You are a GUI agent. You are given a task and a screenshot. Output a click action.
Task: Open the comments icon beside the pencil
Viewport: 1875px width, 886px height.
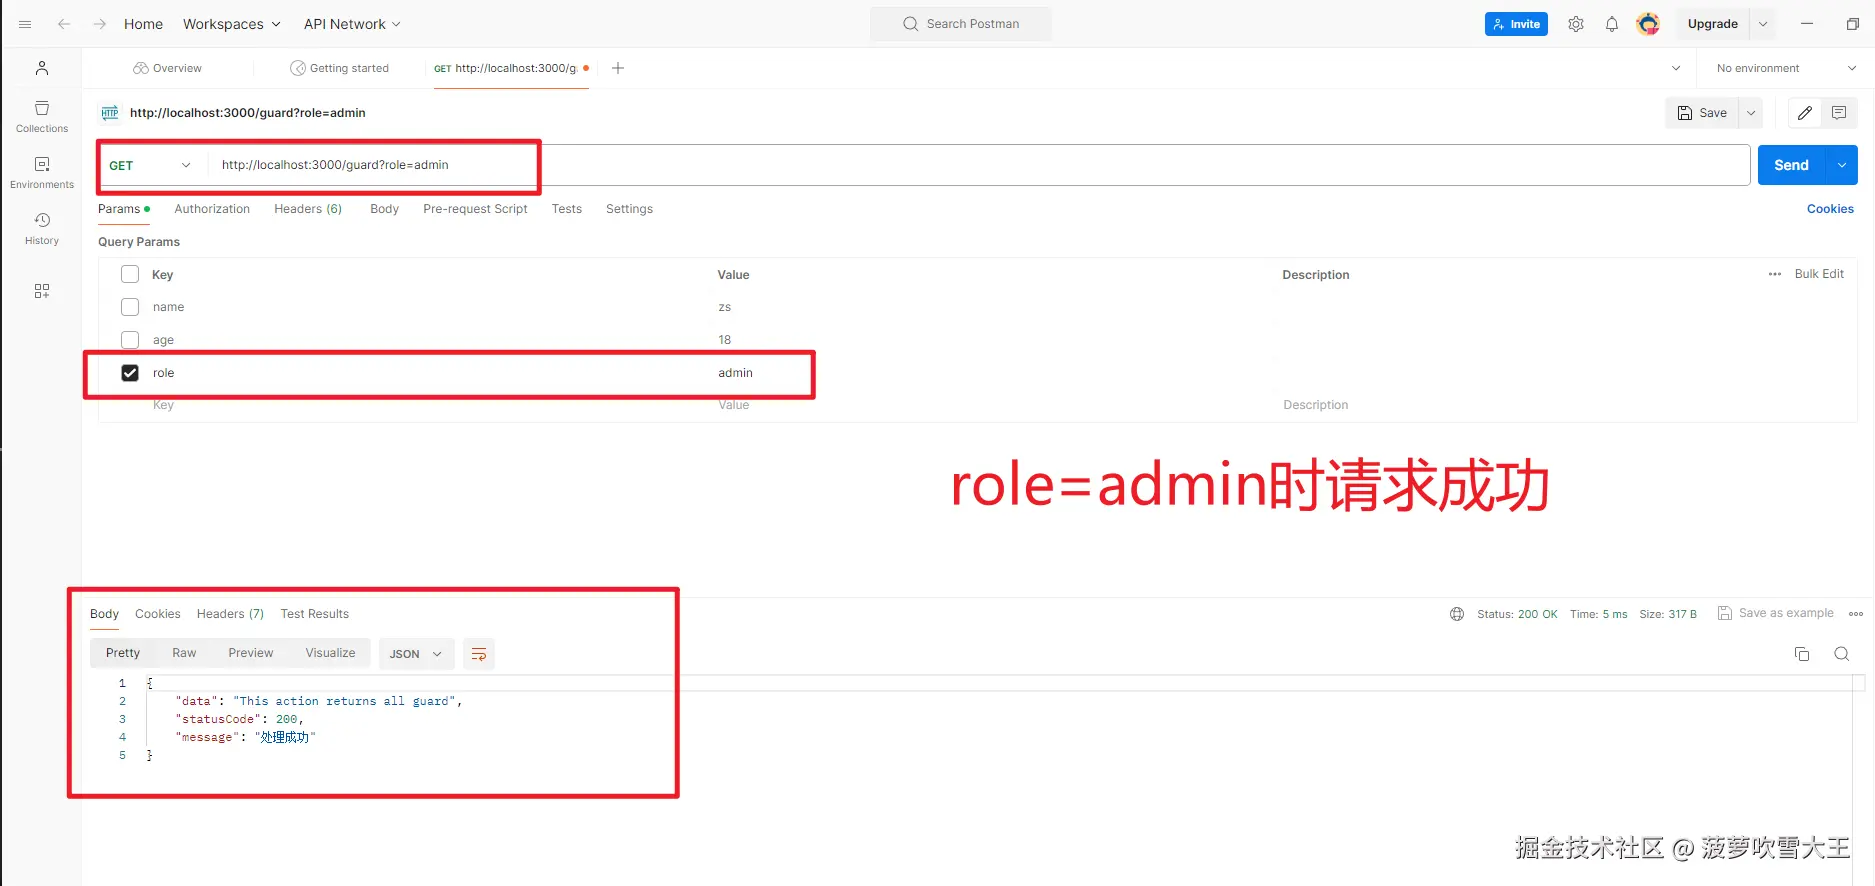1839,113
